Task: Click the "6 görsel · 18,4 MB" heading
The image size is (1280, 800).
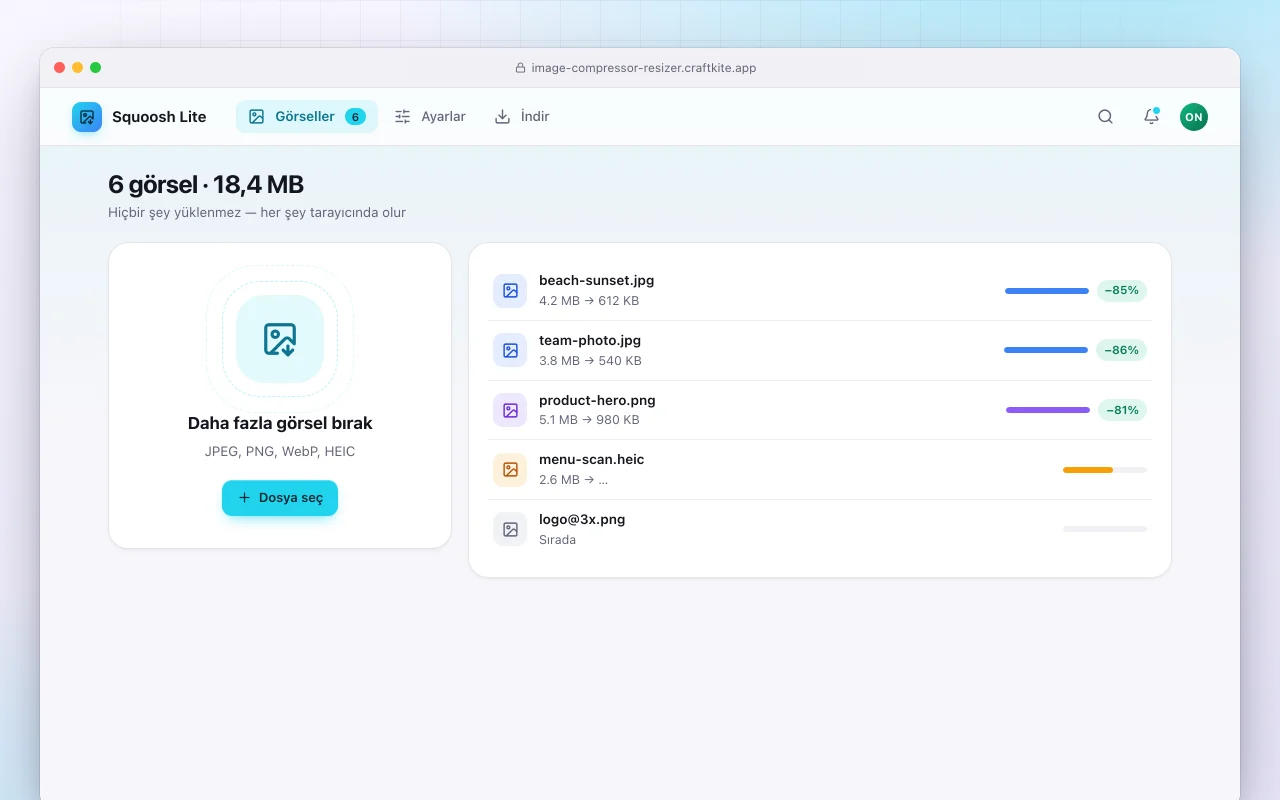Action: click(x=206, y=185)
